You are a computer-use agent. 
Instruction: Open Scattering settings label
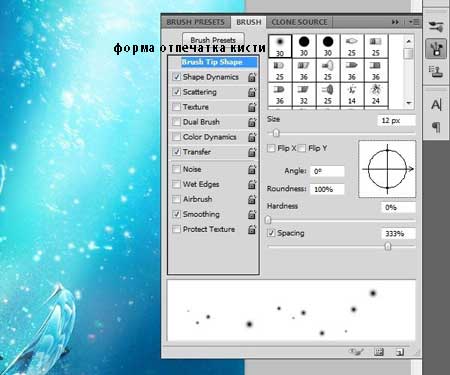200,92
